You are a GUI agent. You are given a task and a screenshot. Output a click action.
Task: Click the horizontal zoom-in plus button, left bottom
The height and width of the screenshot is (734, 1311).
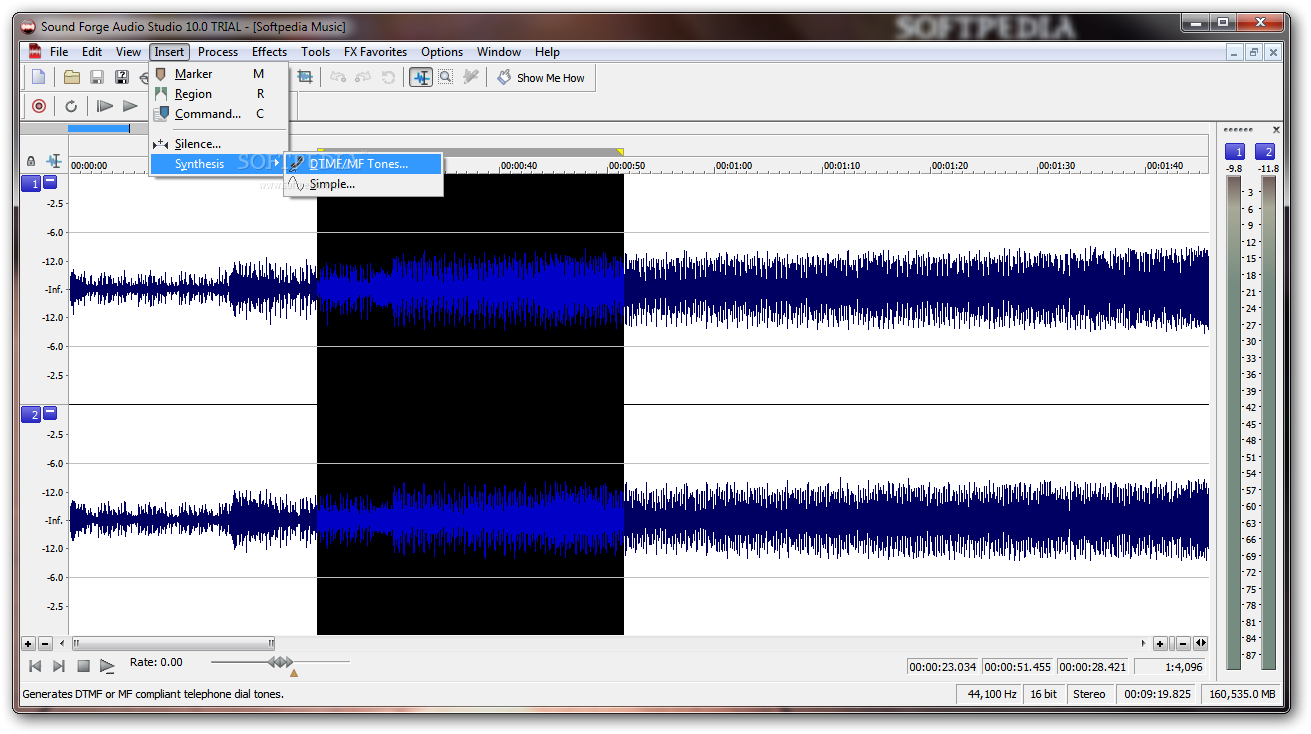pos(28,644)
